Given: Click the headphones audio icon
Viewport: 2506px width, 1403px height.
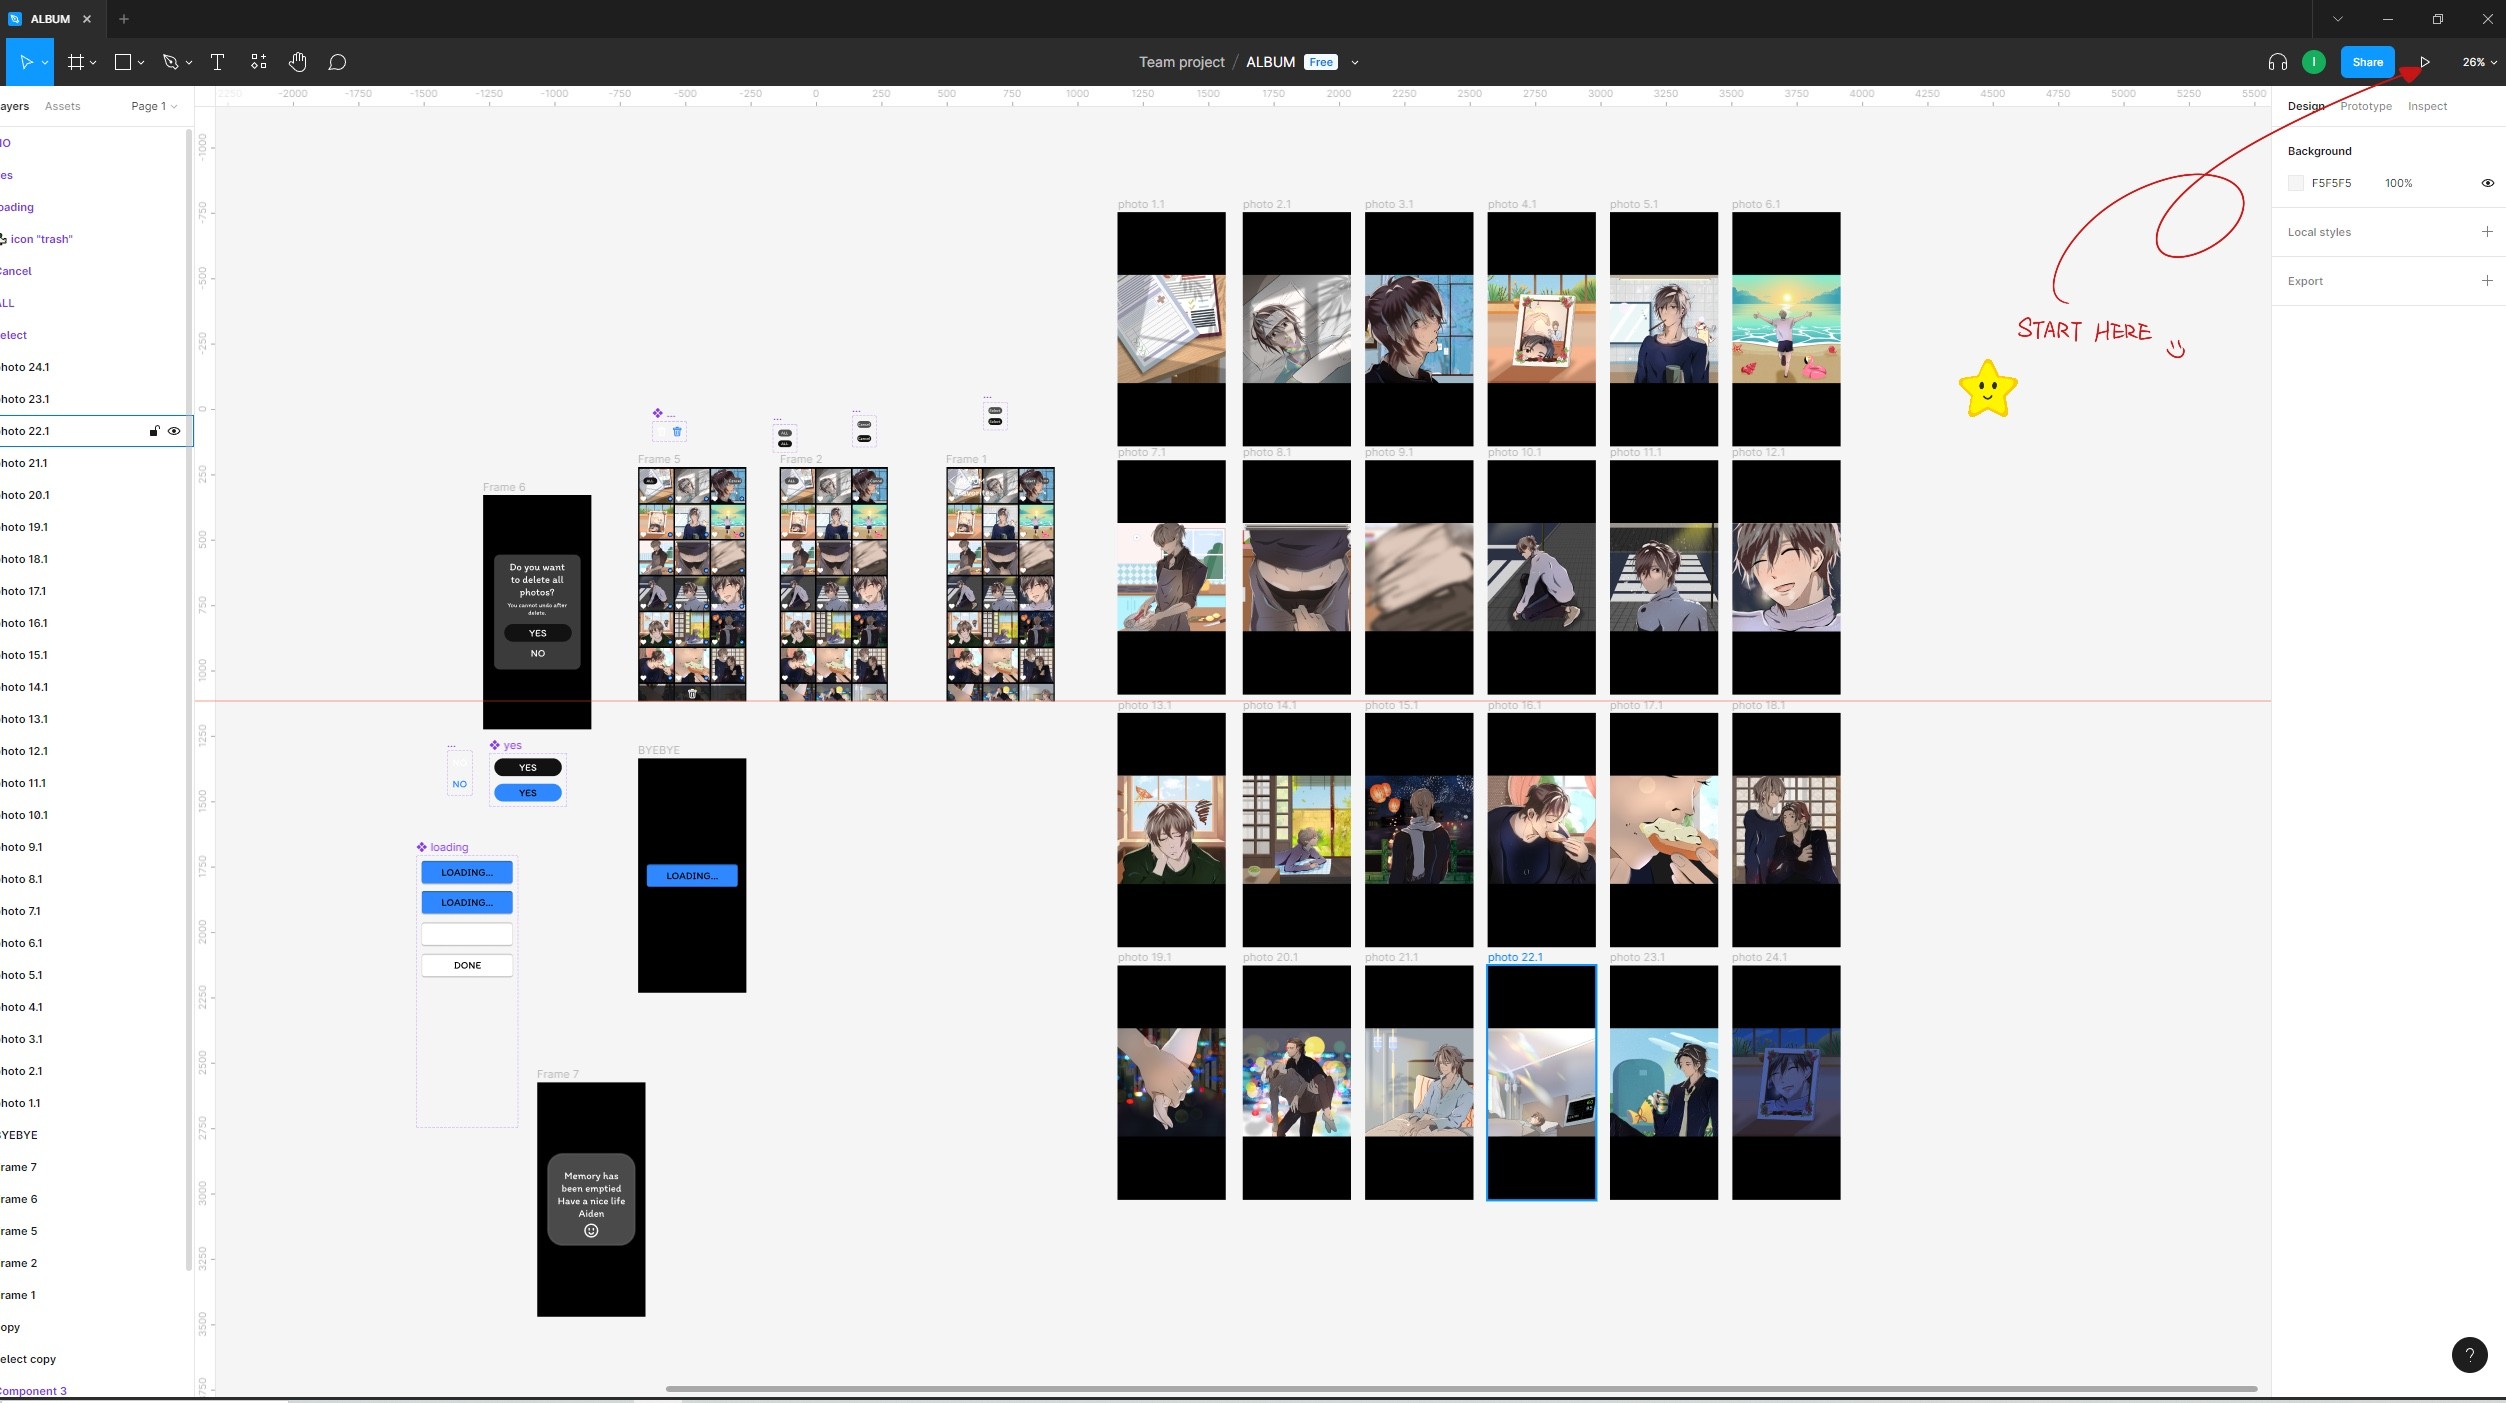Looking at the screenshot, I should pos(2277,62).
